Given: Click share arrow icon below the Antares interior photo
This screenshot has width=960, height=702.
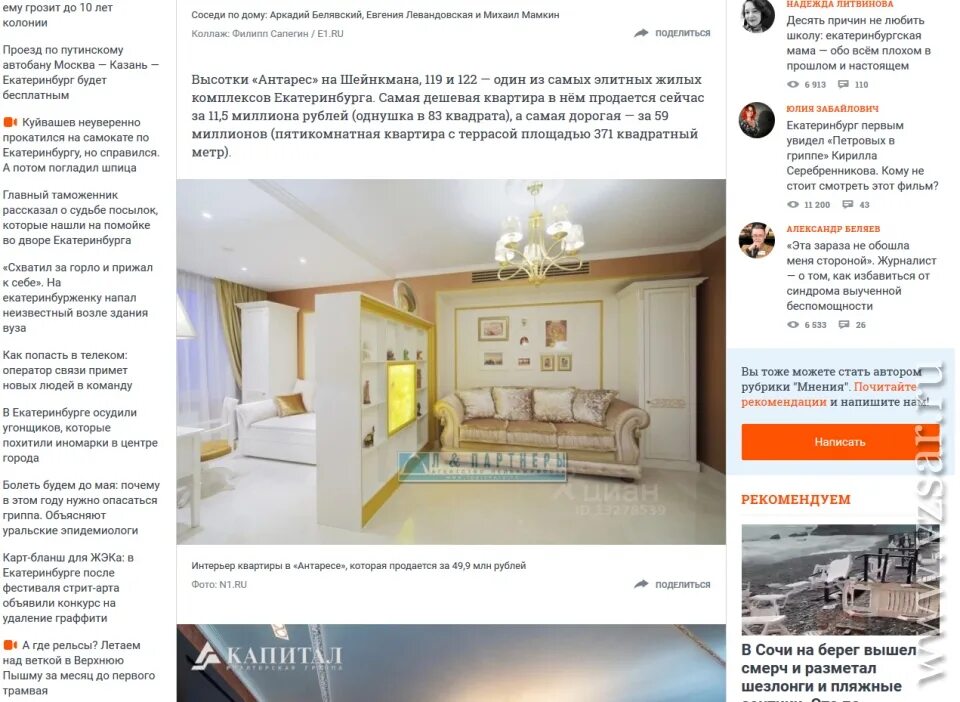Looking at the screenshot, I should coord(640,584).
